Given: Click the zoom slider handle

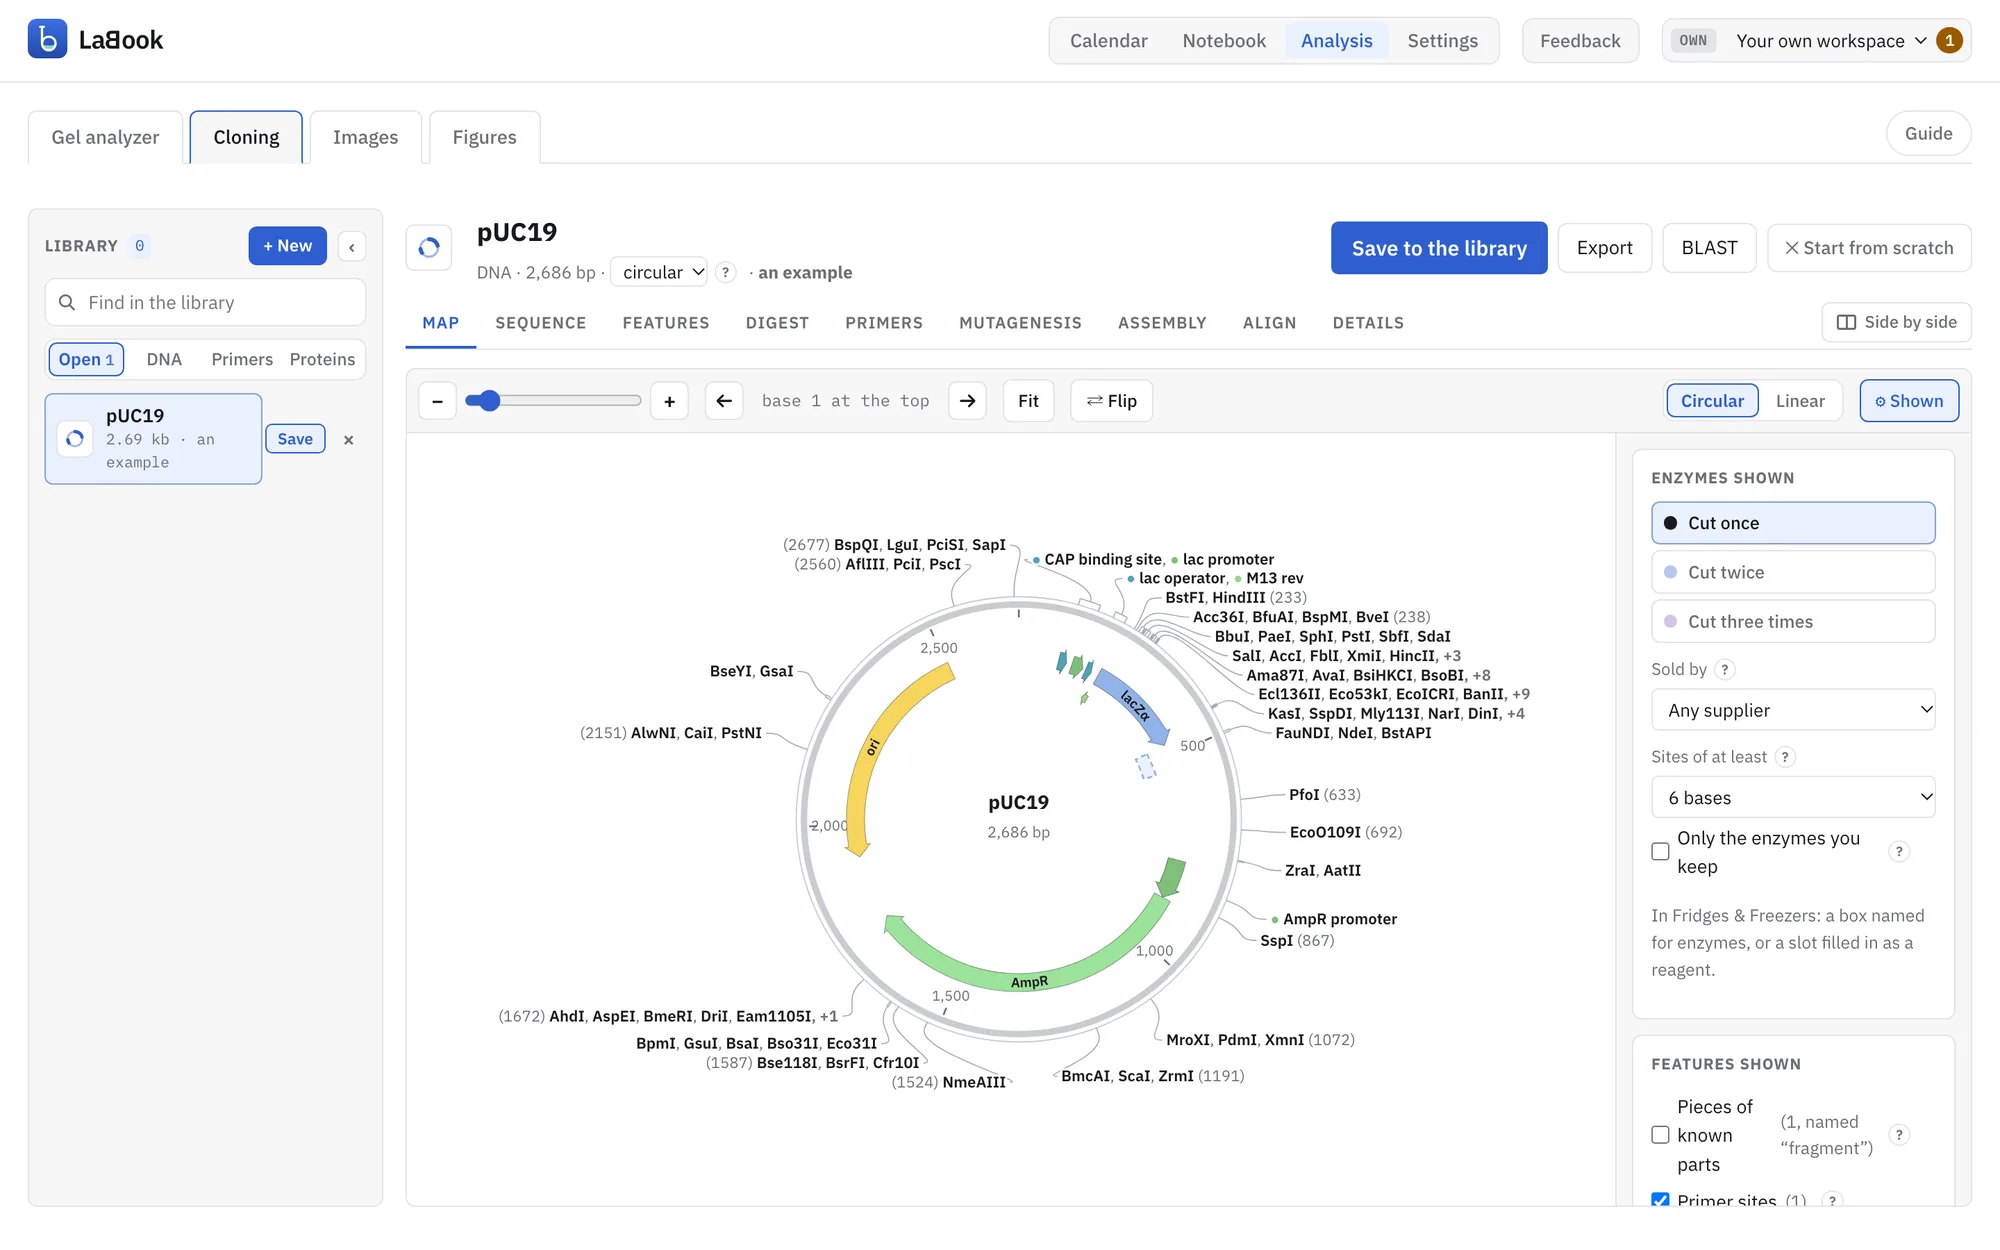Looking at the screenshot, I should (x=488, y=401).
